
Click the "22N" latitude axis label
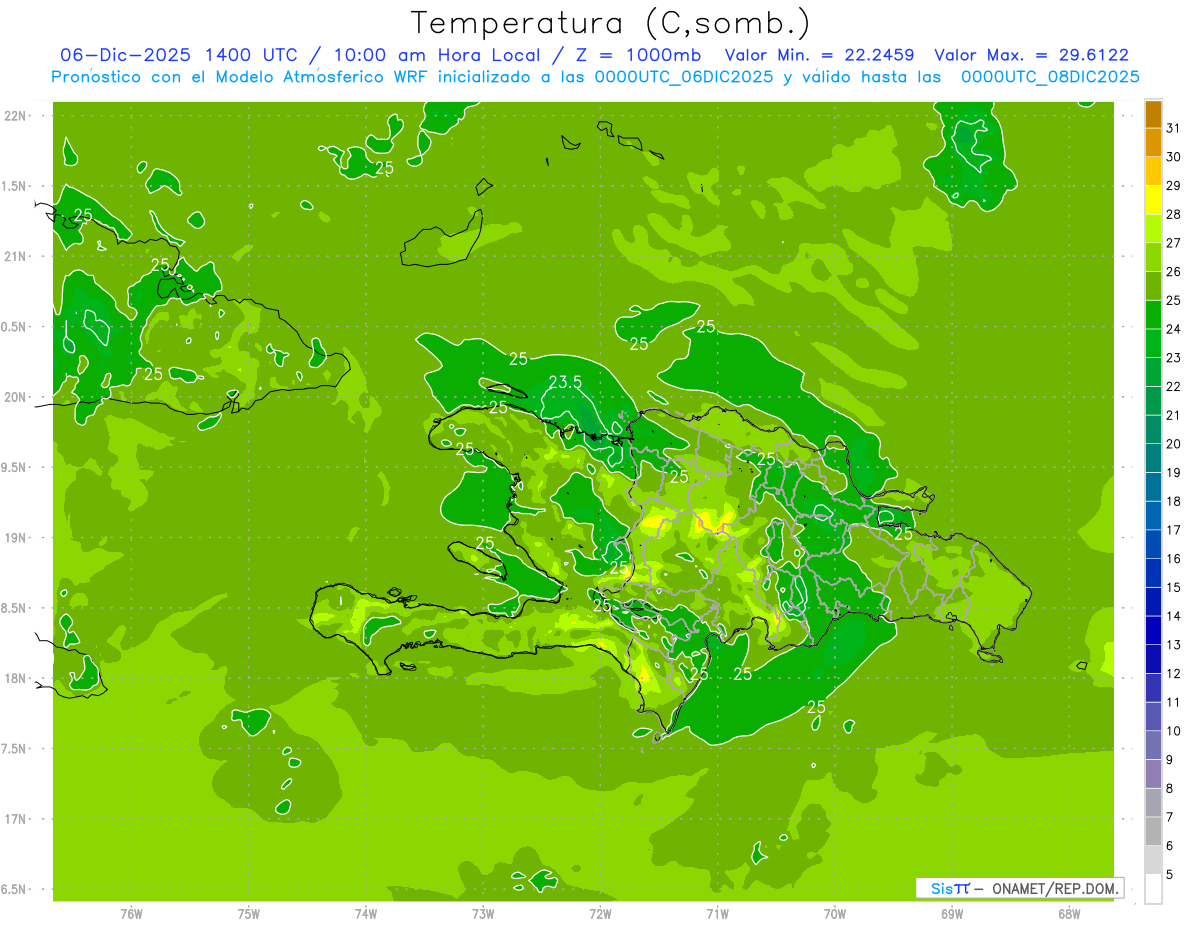coord(14,116)
